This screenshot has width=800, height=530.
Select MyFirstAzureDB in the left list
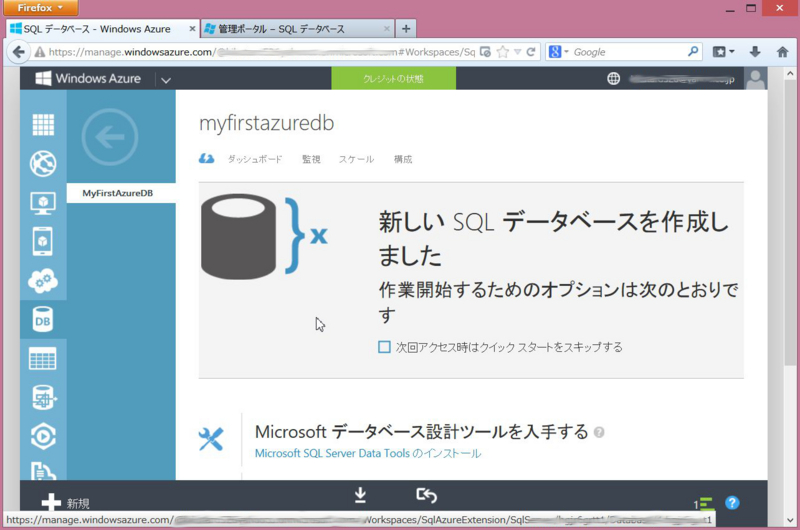coord(121,193)
